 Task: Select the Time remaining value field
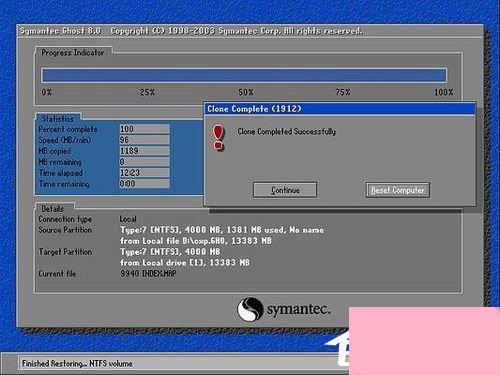tap(145, 184)
